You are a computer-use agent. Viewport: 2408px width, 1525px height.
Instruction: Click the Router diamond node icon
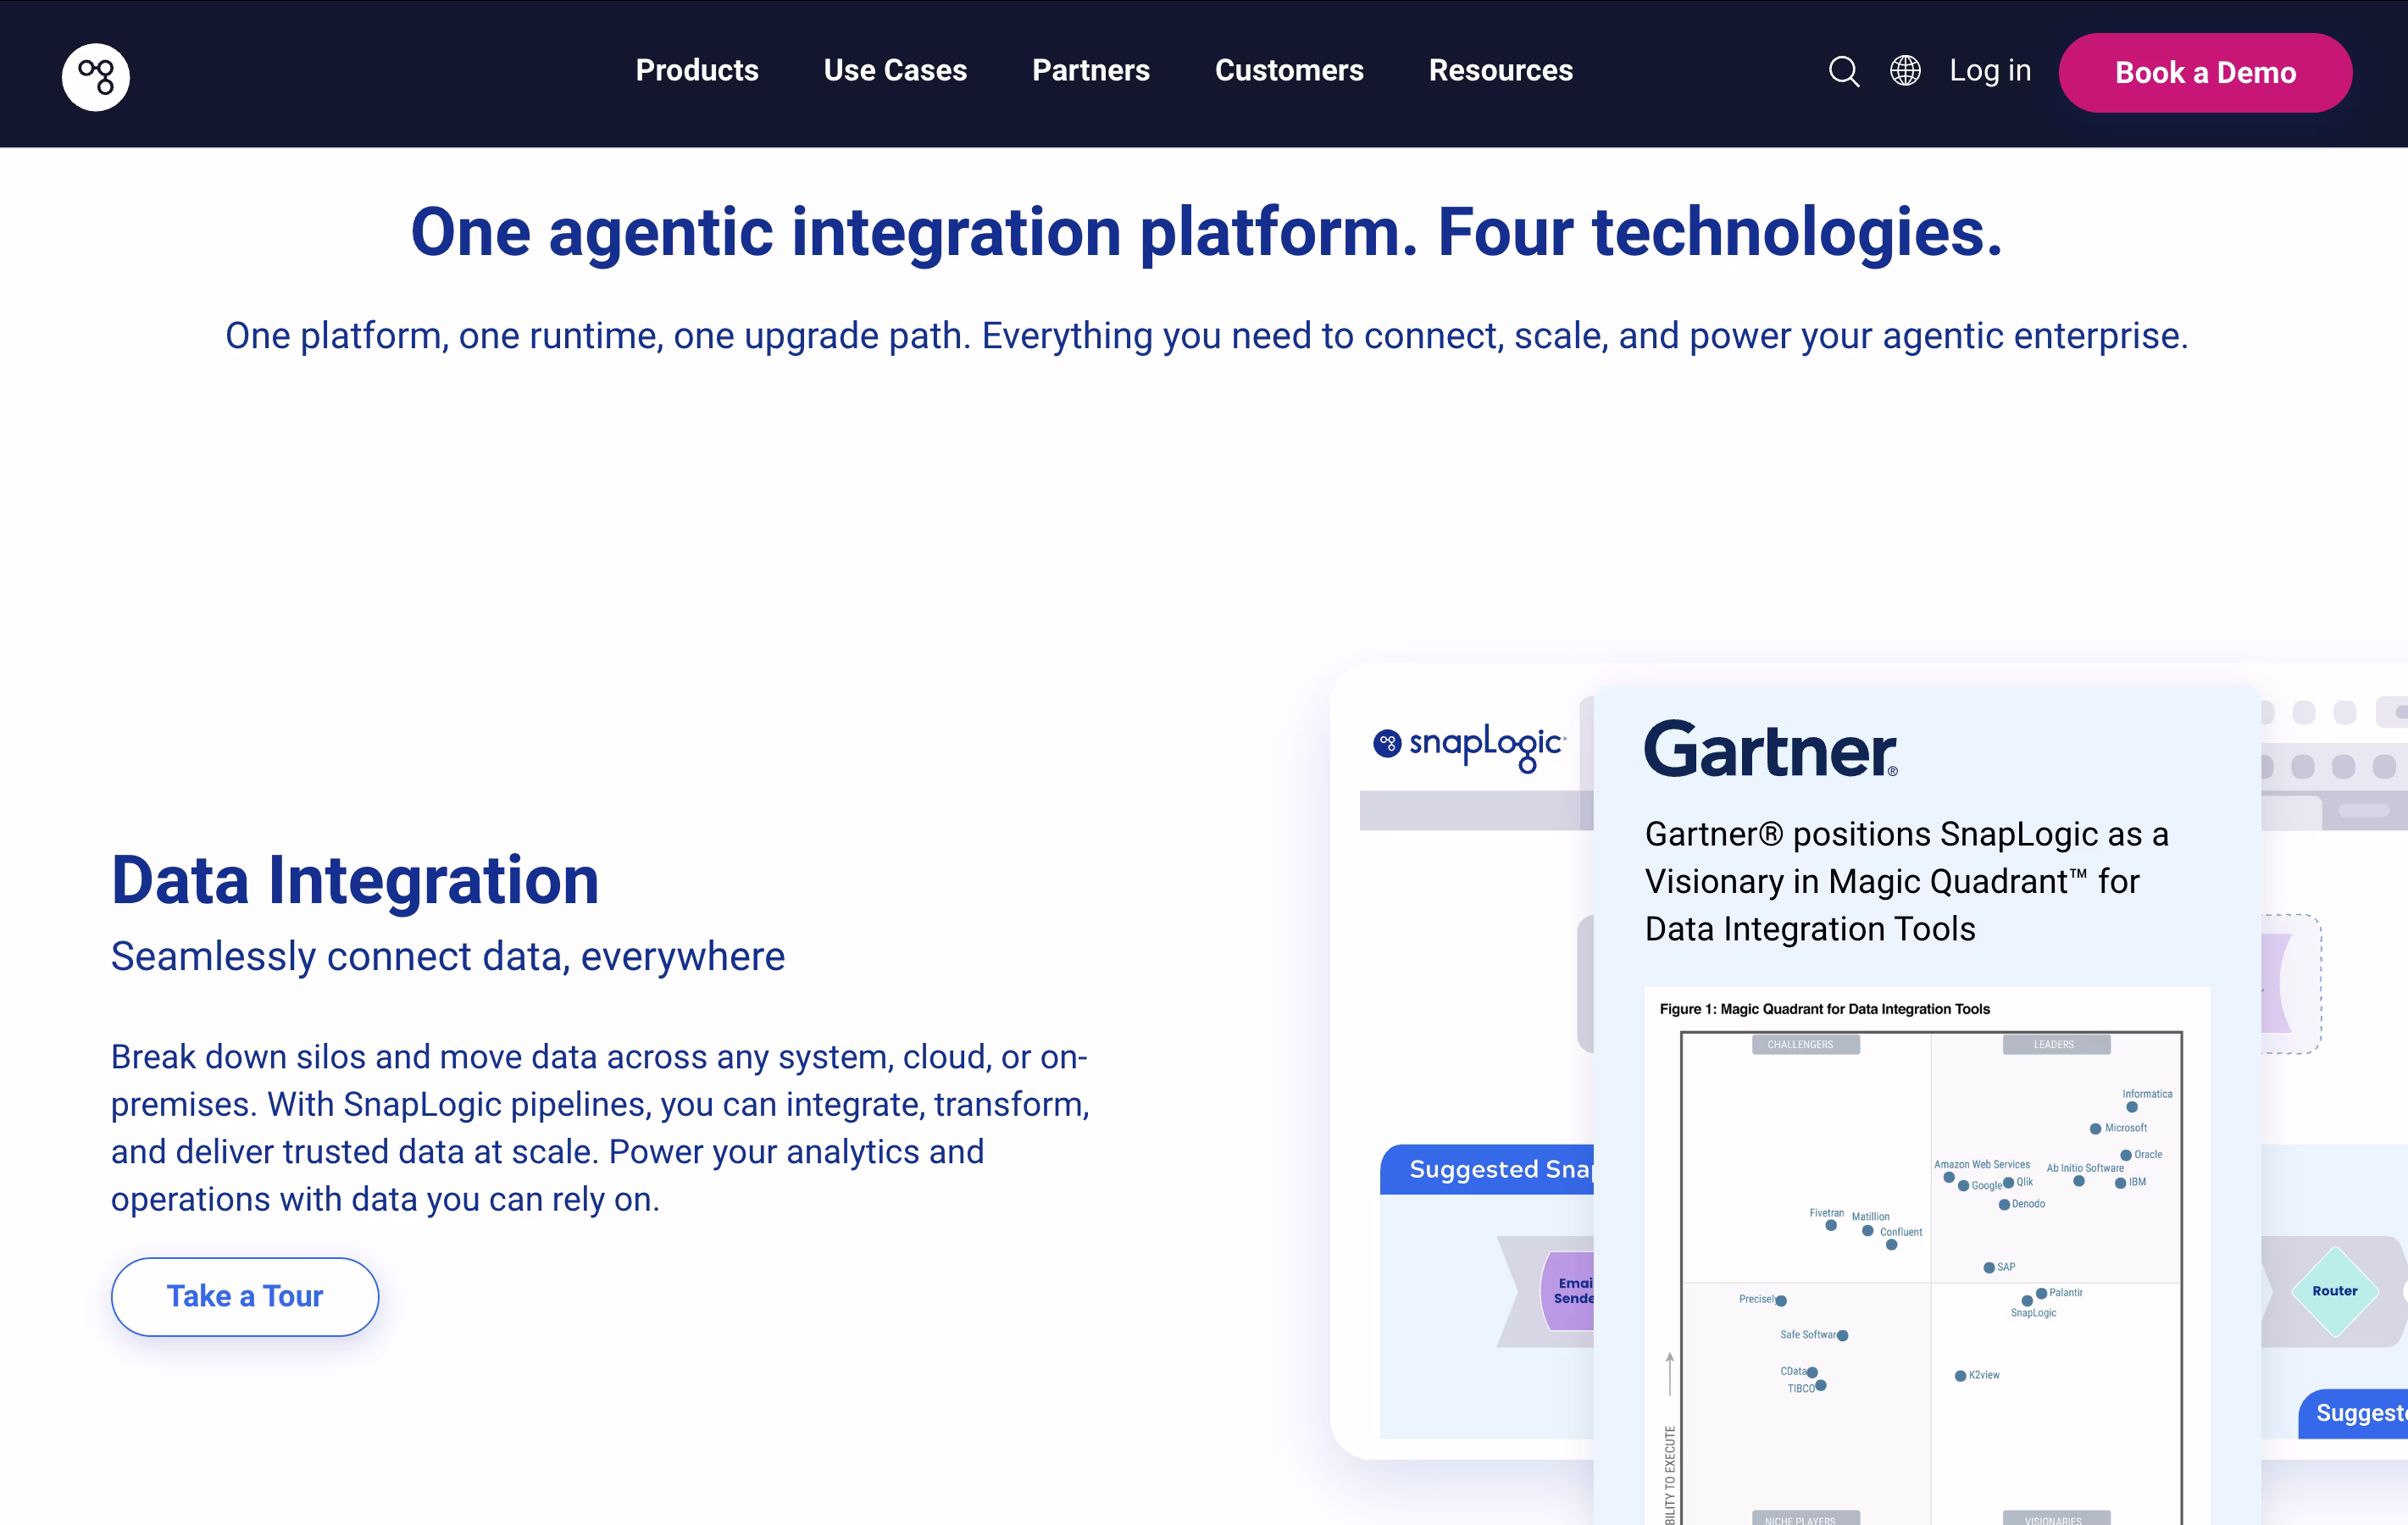pos(2334,1291)
